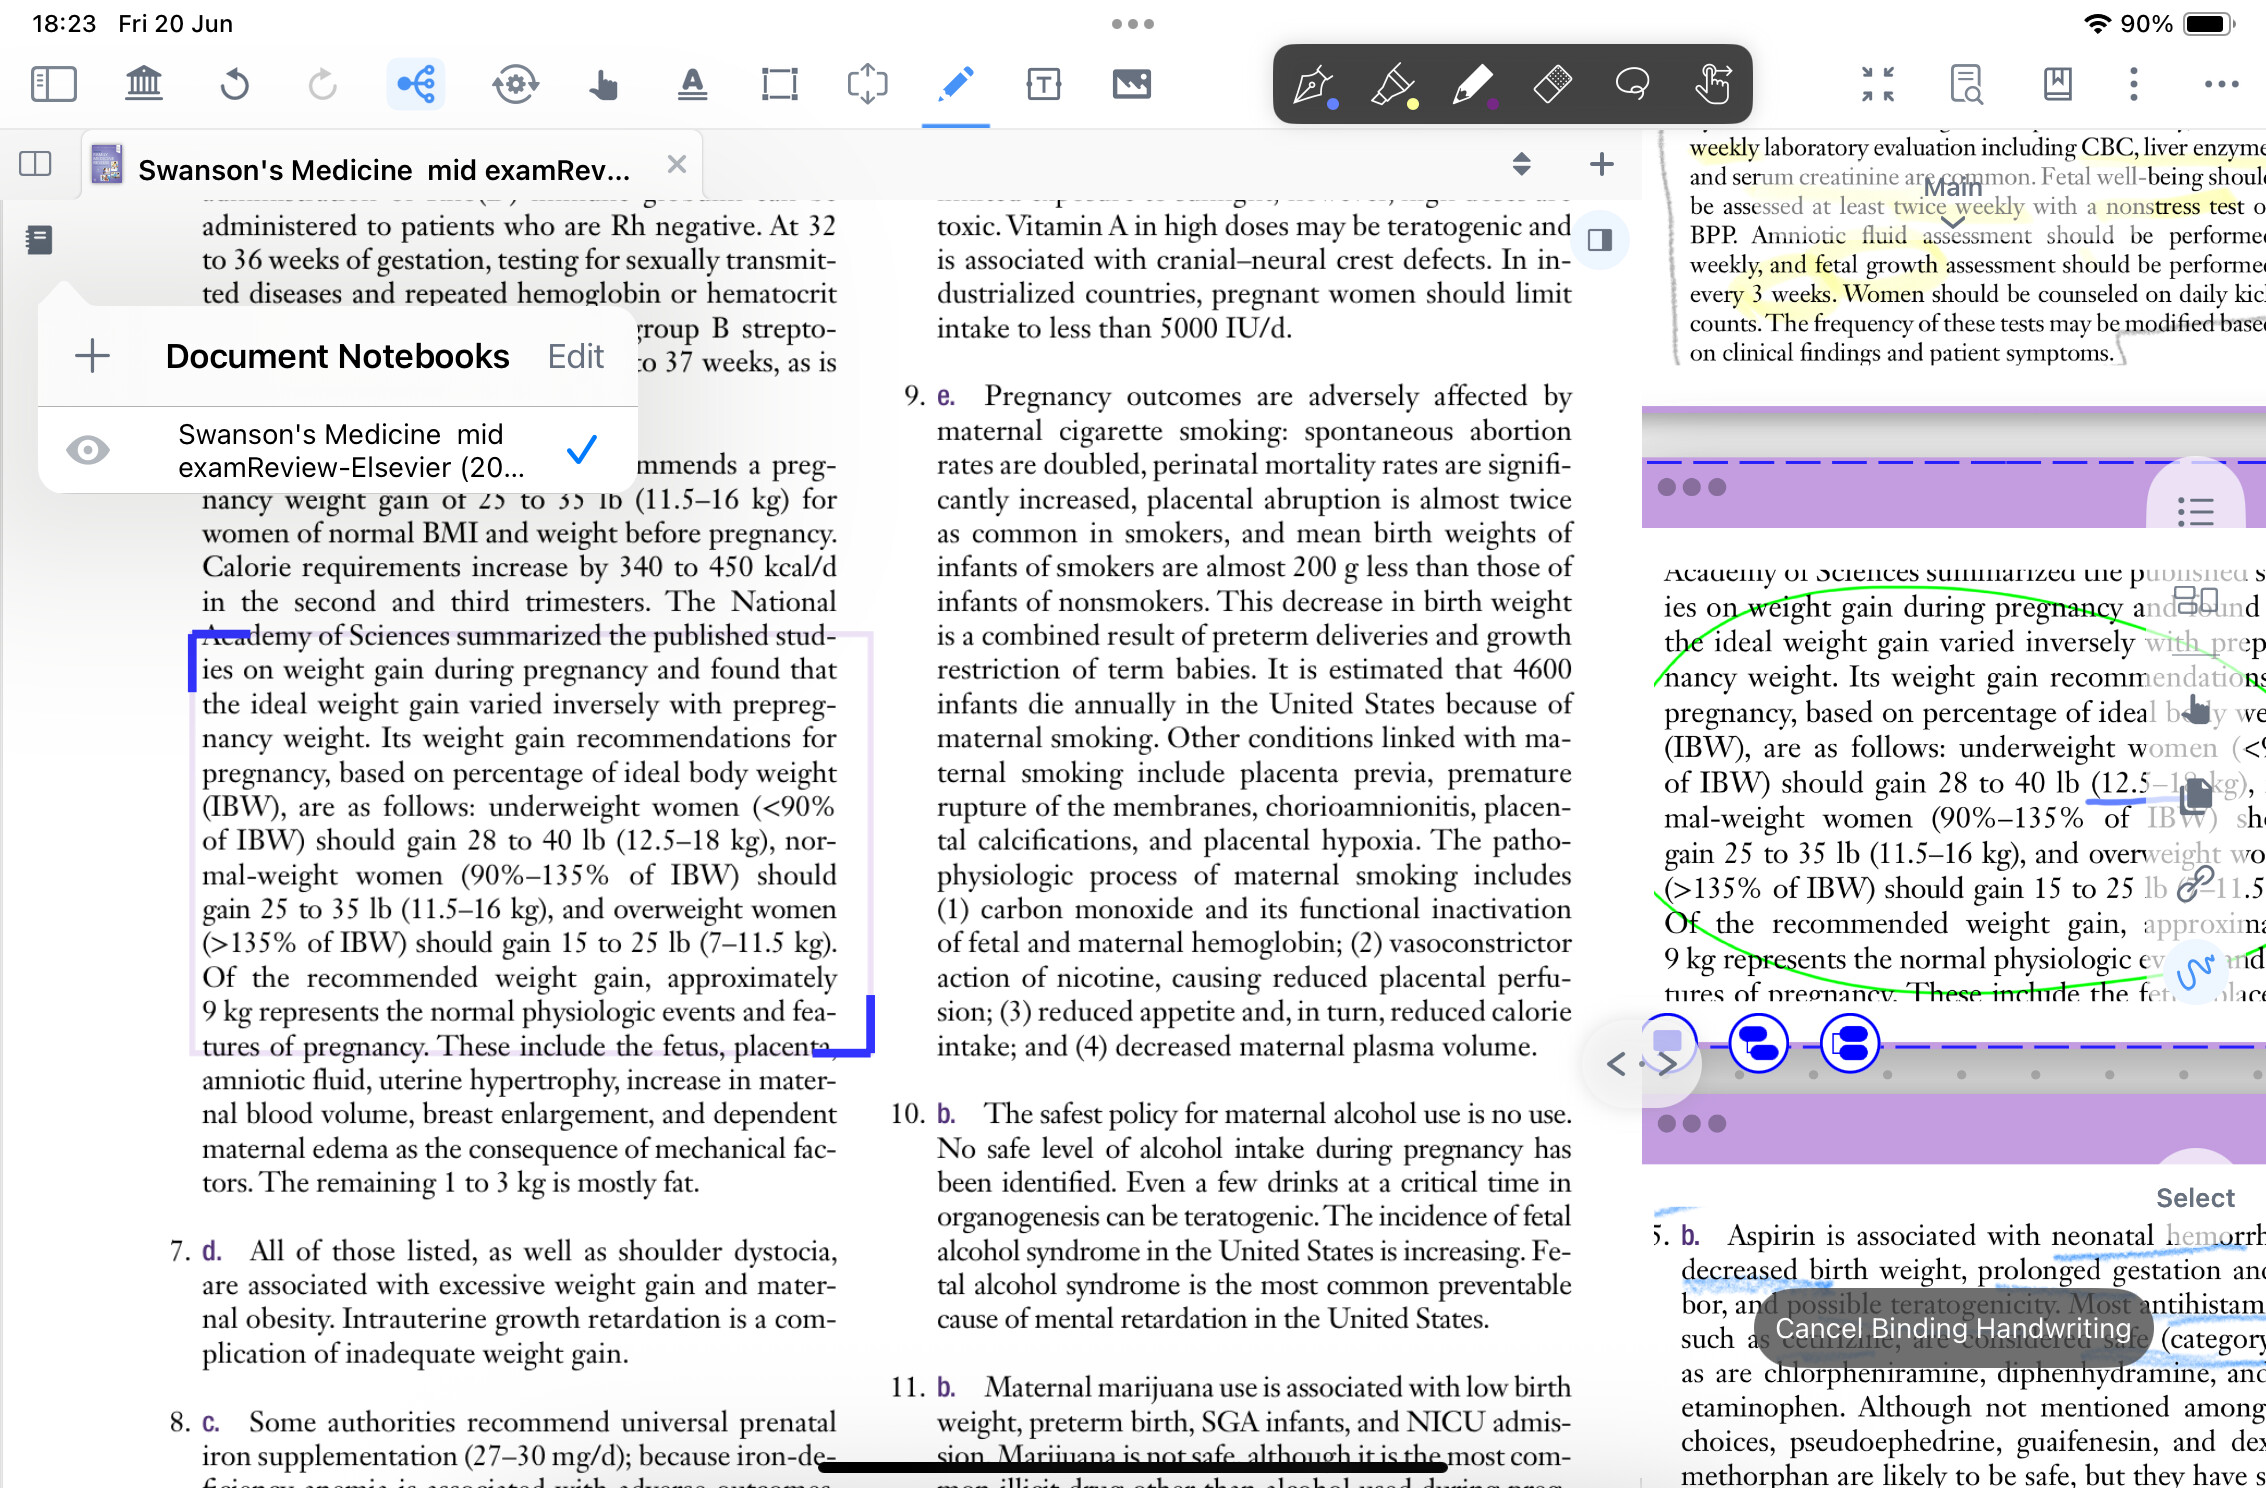Select the image insert tool
The height and width of the screenshot is (1488, 2266).
1132,84
